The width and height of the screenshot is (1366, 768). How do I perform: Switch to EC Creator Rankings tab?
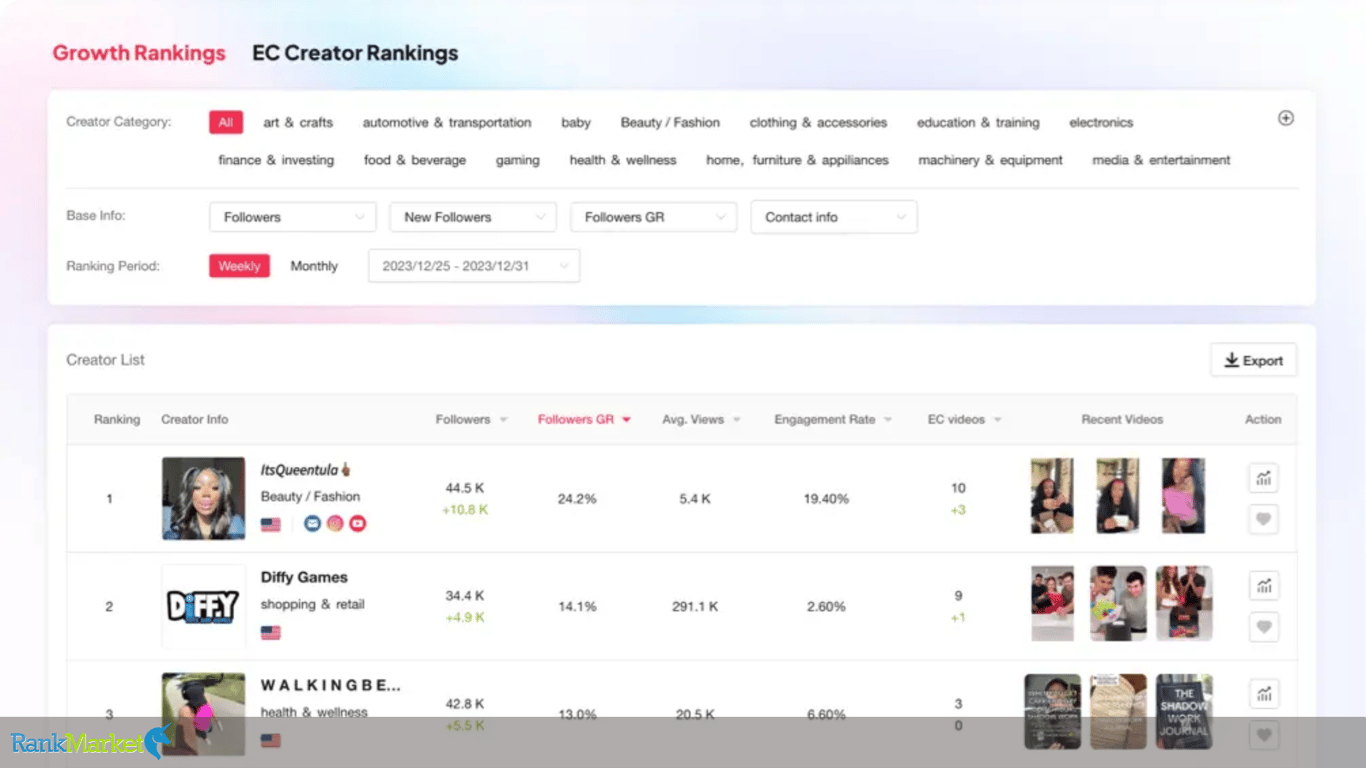pyautogui.click(x=355, y=53)
